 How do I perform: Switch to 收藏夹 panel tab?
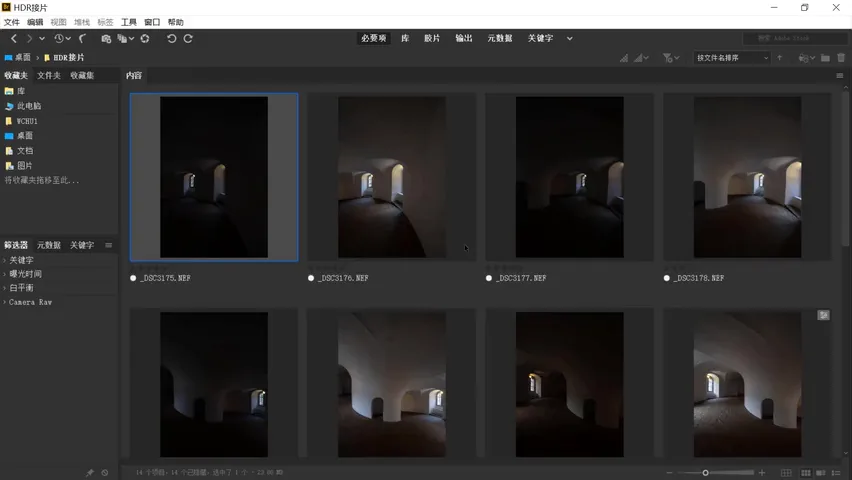(16, 76)
